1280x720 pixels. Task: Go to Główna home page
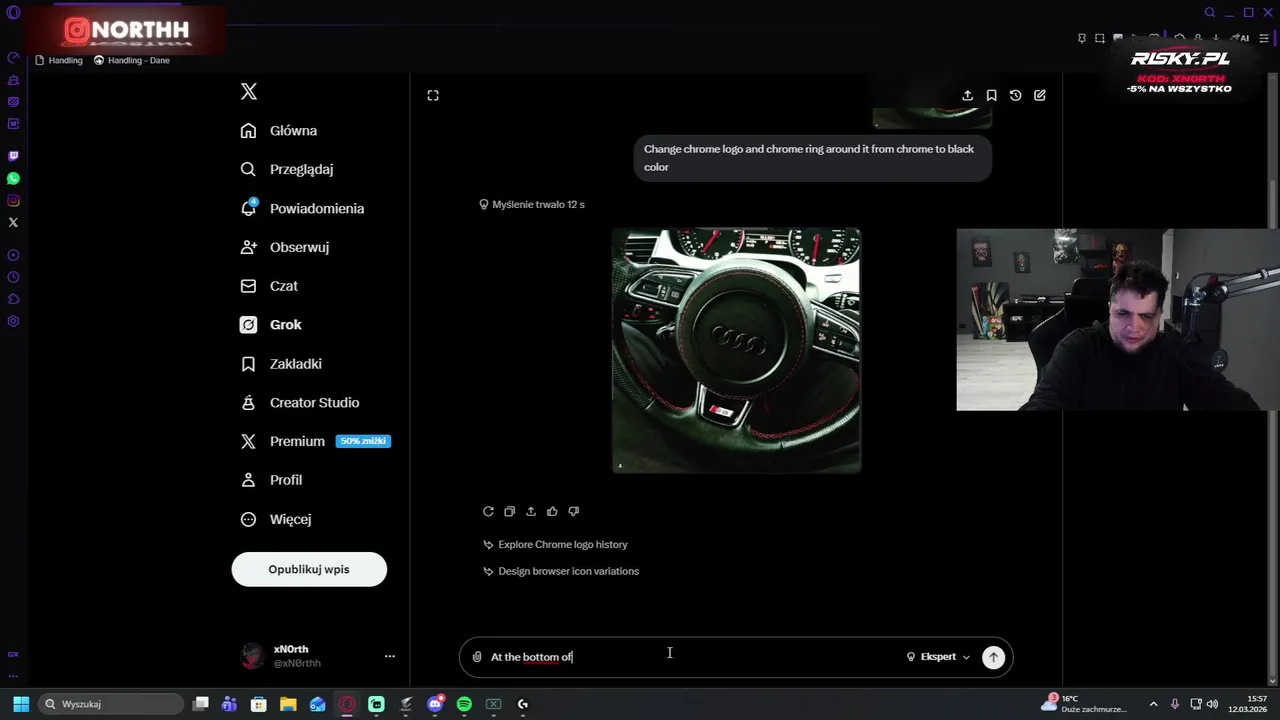pyautogui.click(x=278, y=131)
